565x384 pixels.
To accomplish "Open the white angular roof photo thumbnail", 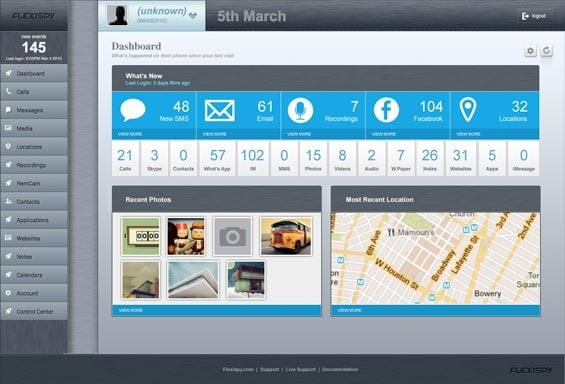I will point(193,280).
